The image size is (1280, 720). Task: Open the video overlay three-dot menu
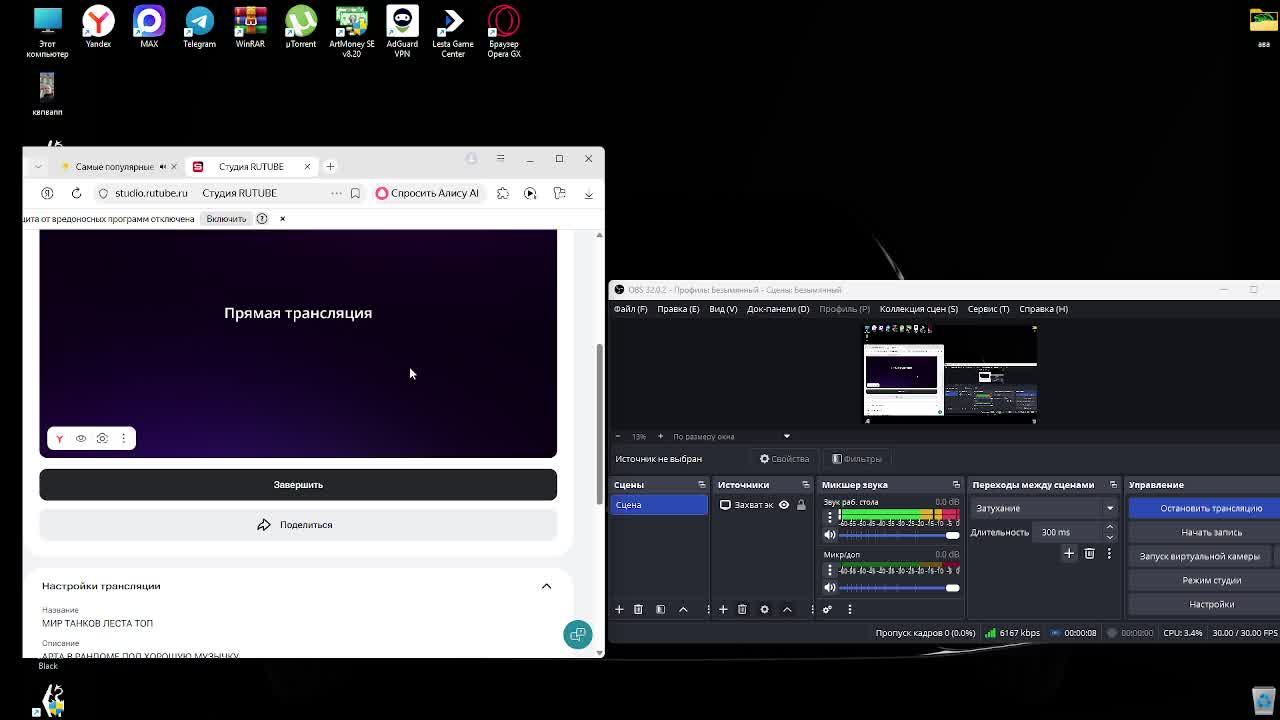pos(124,438)
